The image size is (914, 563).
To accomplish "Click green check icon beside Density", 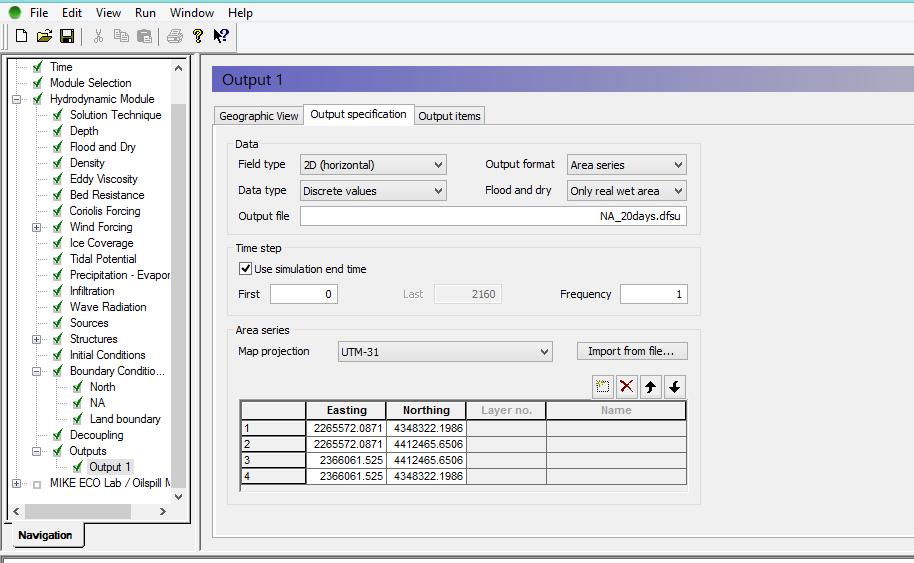I will (x=58, y=163).
